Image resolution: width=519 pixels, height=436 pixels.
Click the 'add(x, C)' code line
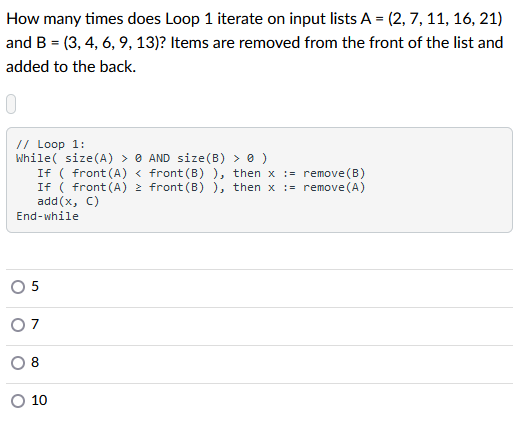[68, 201]
